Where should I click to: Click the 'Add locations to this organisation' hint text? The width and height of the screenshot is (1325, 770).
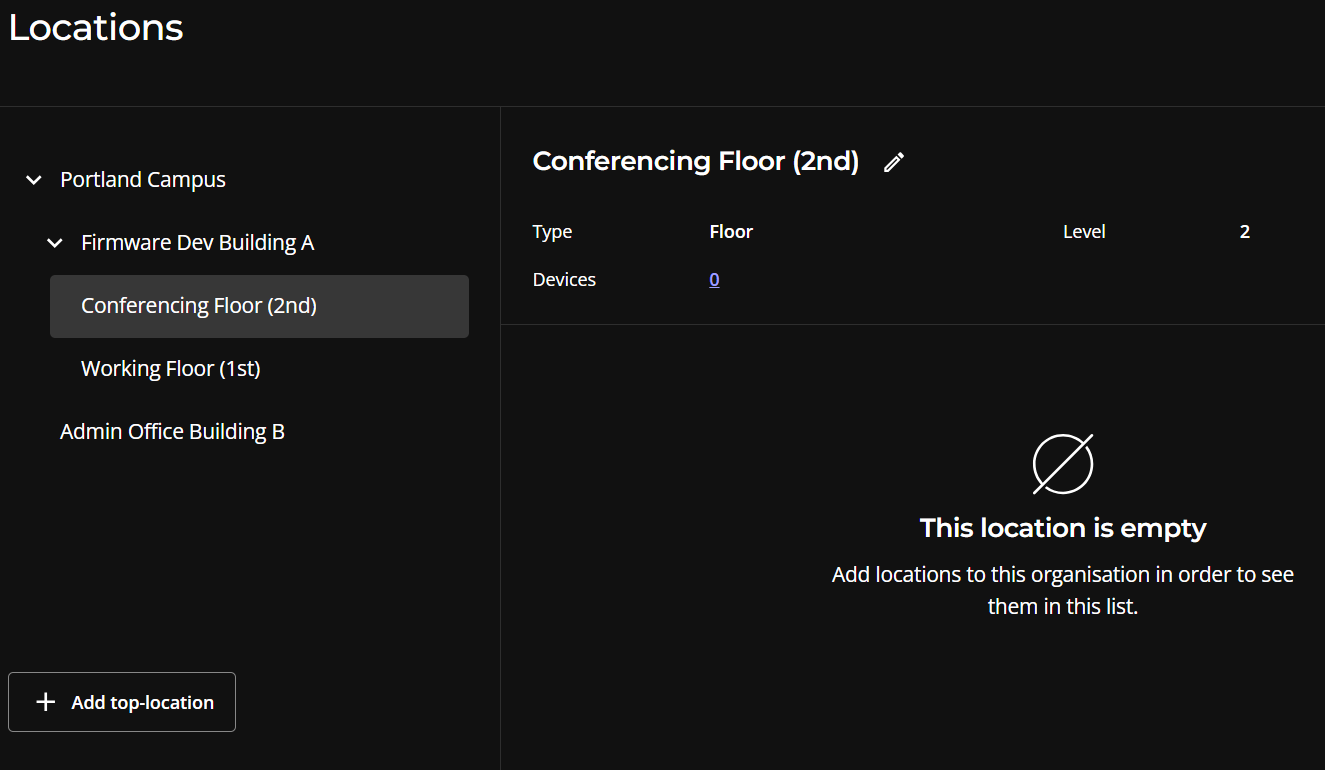coord(1063,590)
